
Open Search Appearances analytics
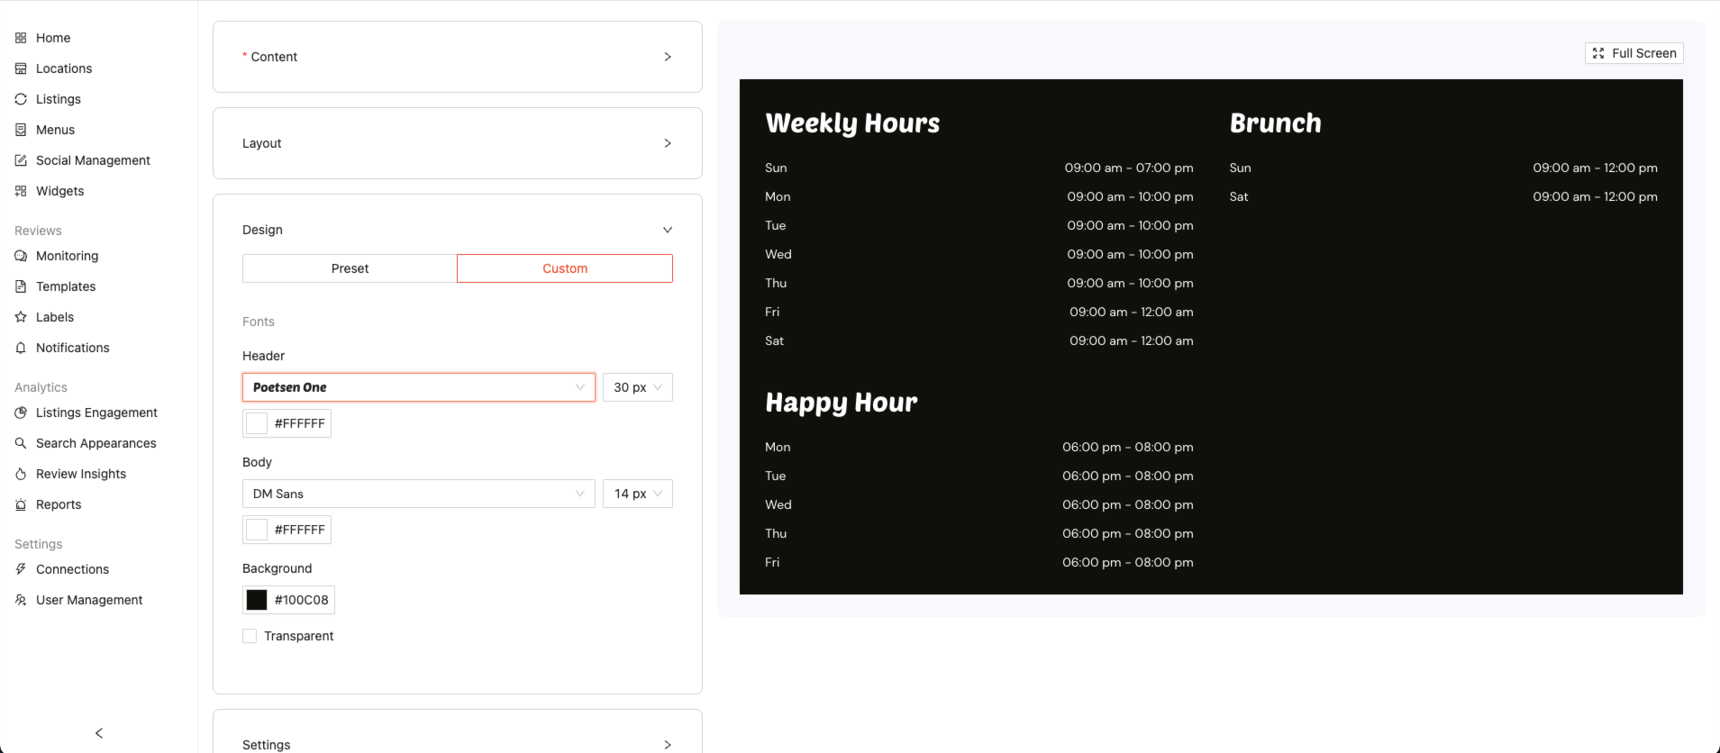pos(96,443)
